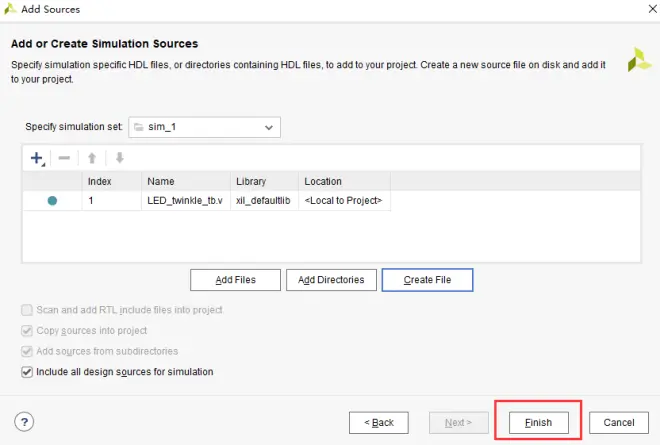Image resolution: width=660 pixels, height=445 pixels.
Task: Toggle Copy sources into project checkbox
Action: click(x=27, y=330)
